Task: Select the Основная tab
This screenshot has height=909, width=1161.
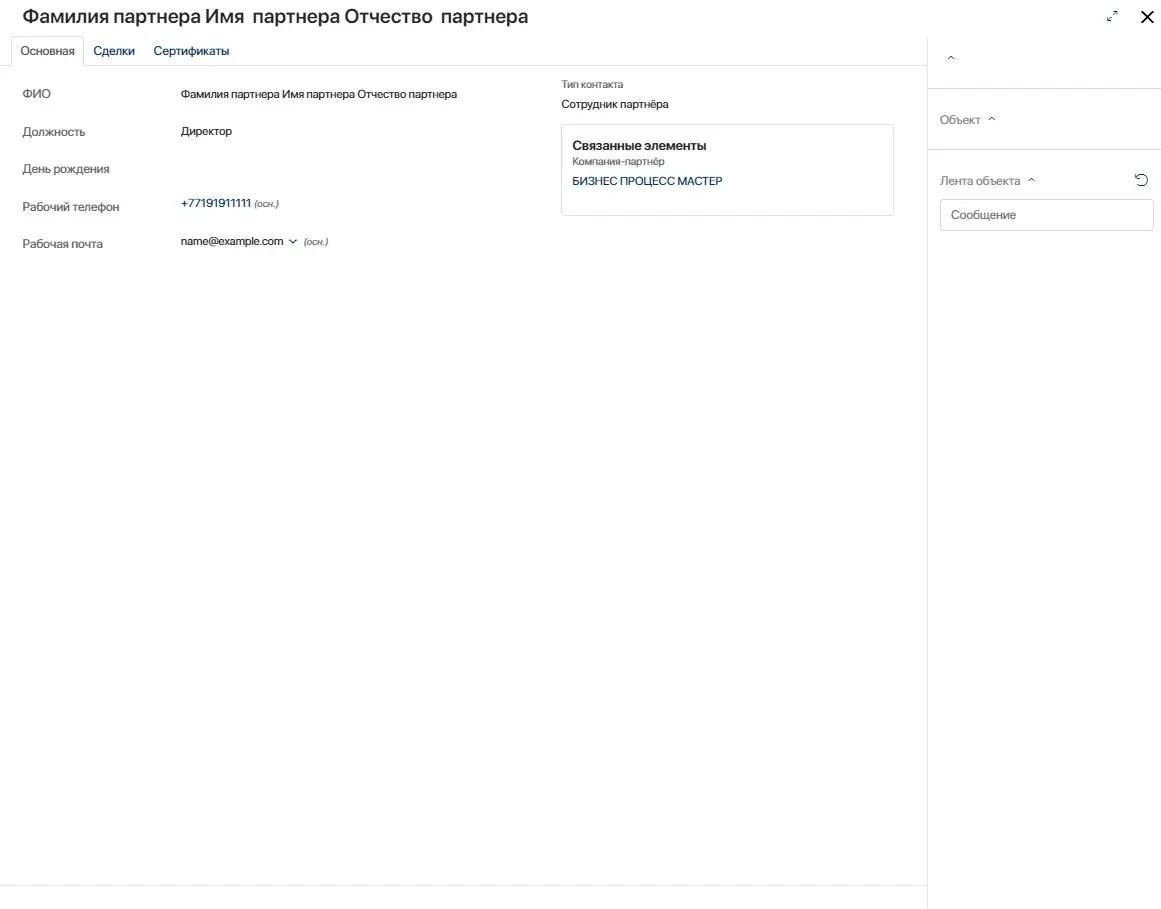Action: pos(48,51)
